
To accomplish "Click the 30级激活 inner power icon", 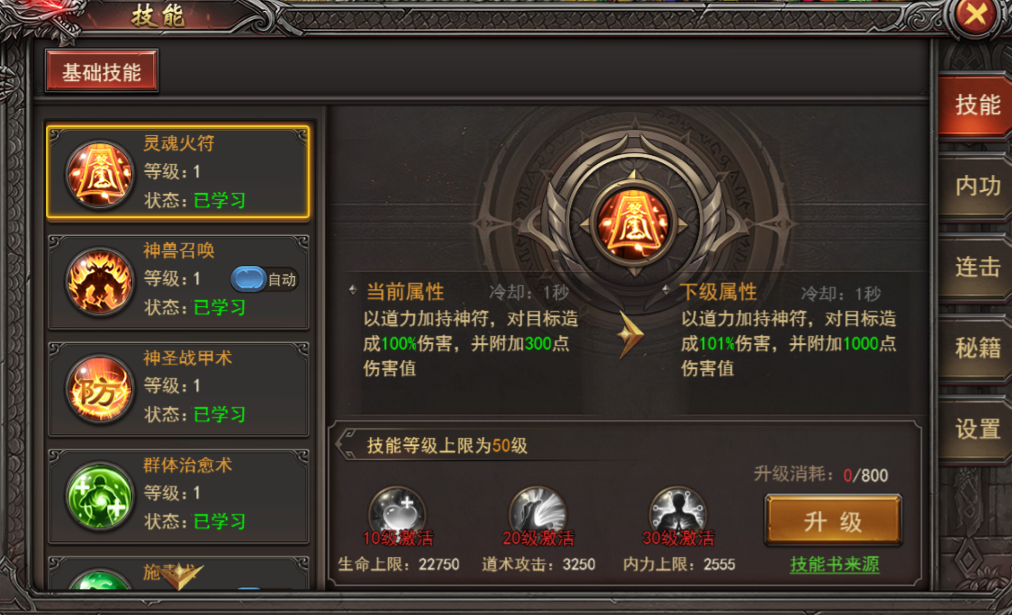I will coord(678,514).
